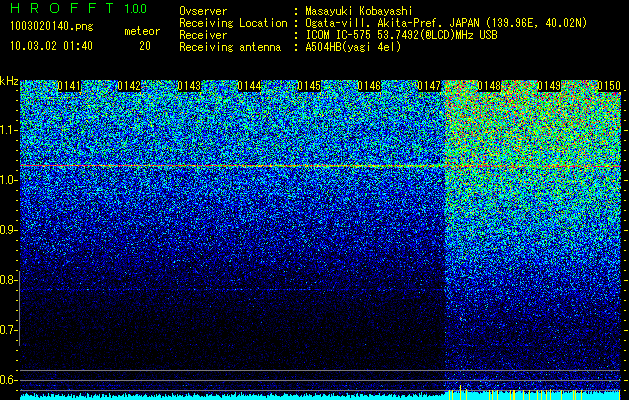
Task: Click the 0147 time marker
Action: tap(429, 86)
